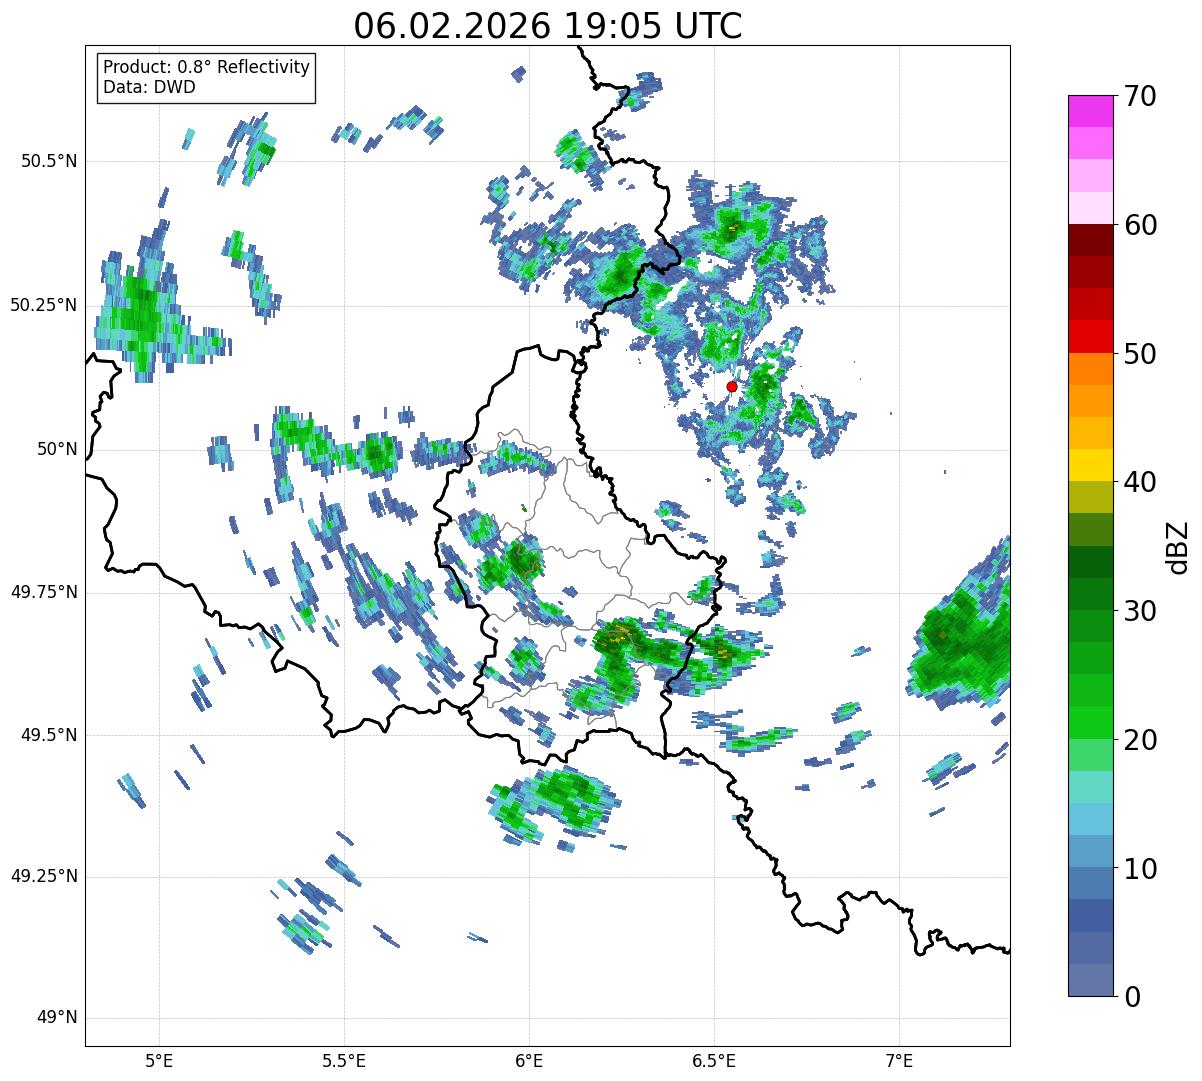Click the 60 colorbar tick label
1202x1081 pixels.
(x=1141, y=225)
